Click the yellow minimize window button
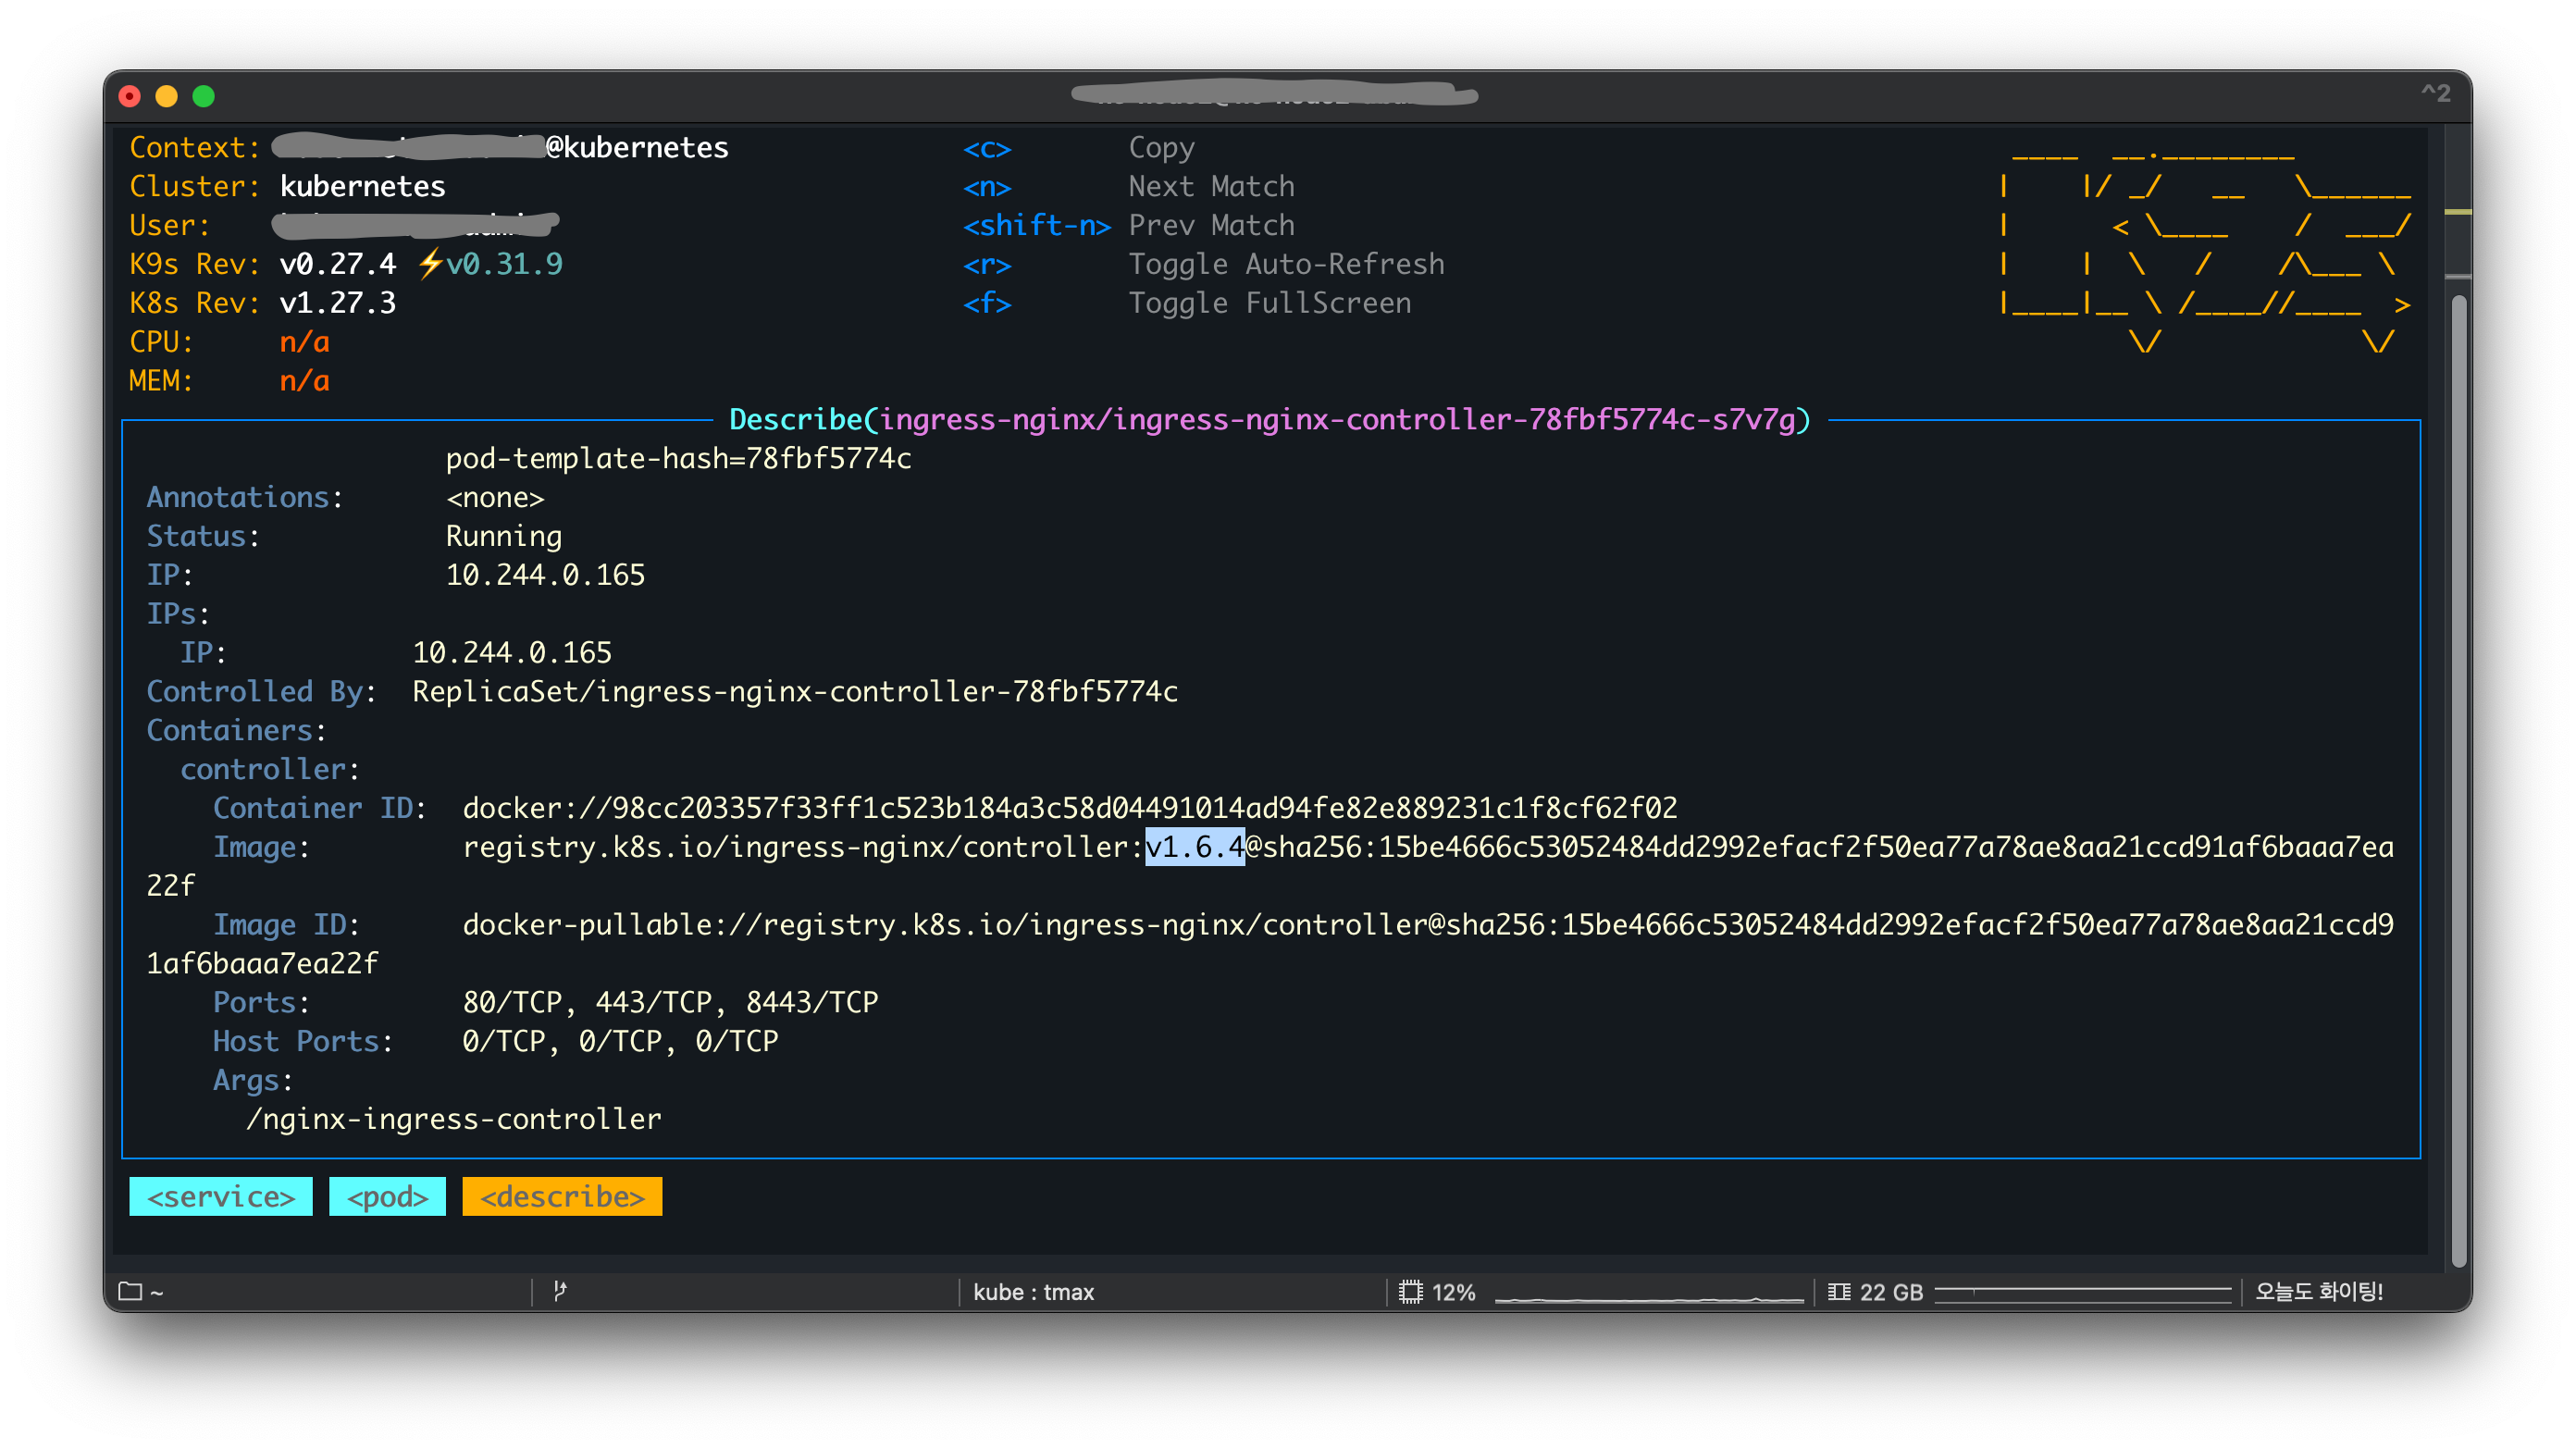This screenshot has width=2576, height=1449. (x=166, y=96)
